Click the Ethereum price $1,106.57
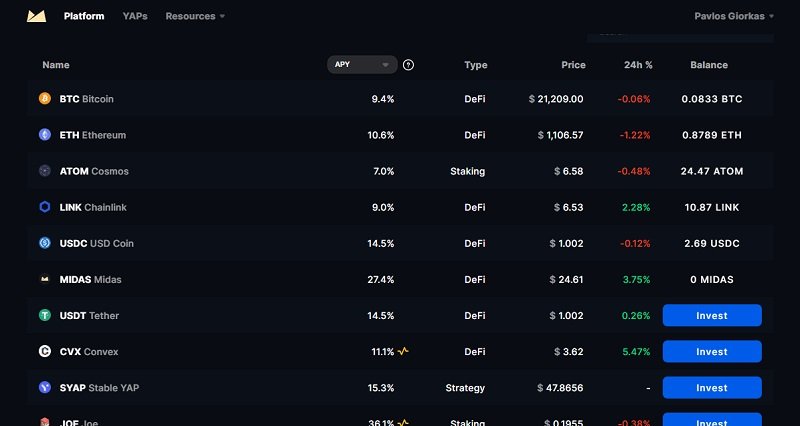This screenshot has width=800, height=426. [x=560, y=135]
